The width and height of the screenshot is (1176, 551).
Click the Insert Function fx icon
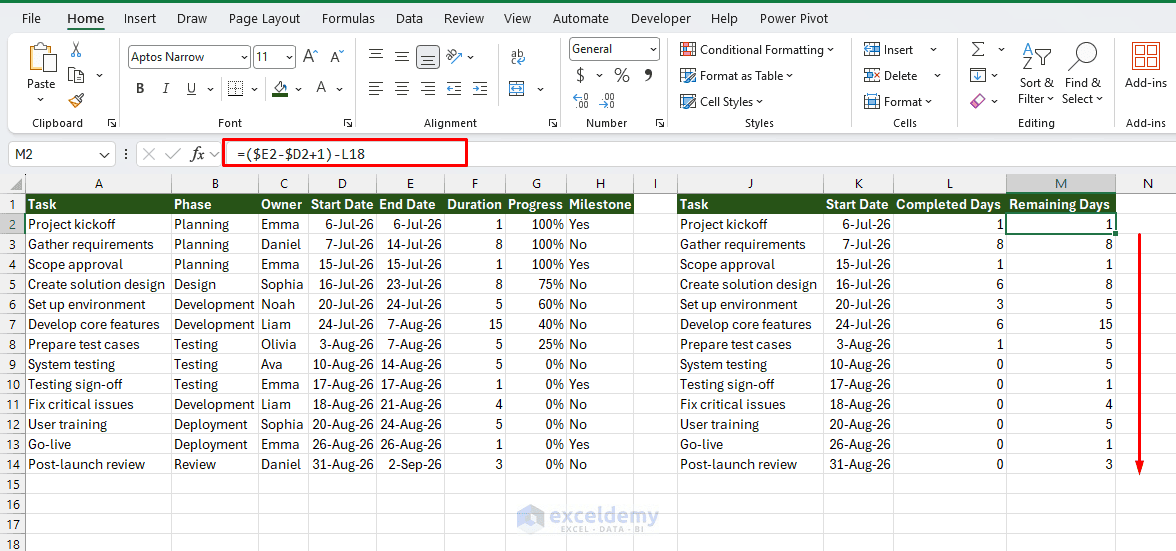197,154
